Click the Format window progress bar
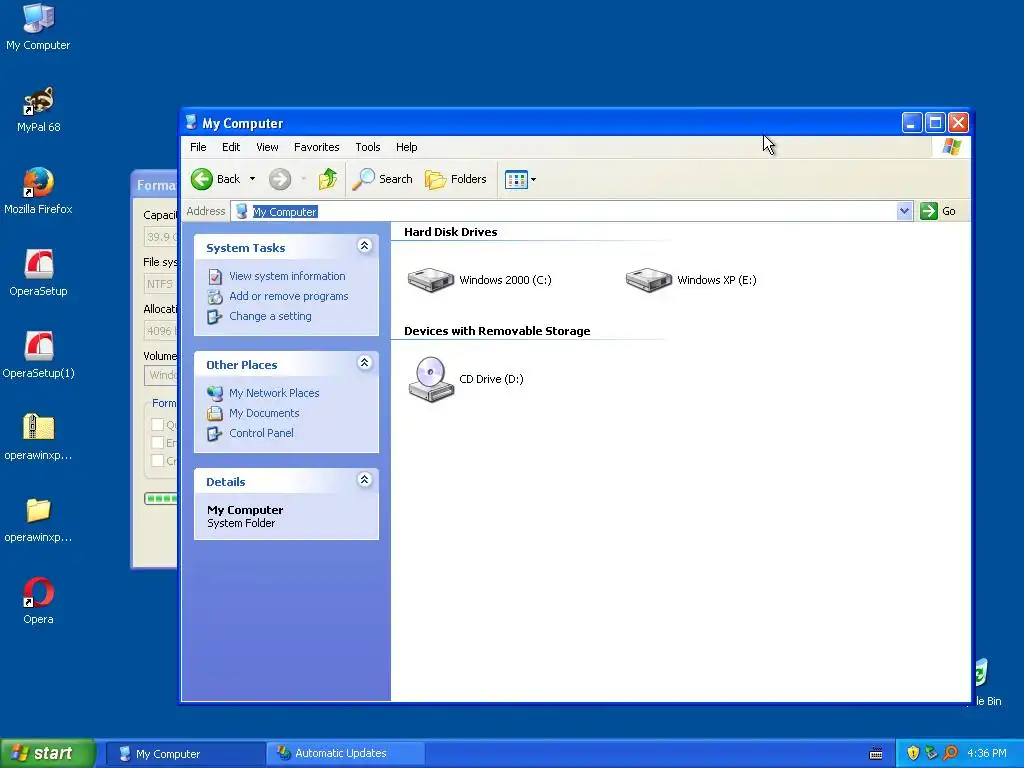This screenshot has height=768, width=1024. [x=161, y=499]
